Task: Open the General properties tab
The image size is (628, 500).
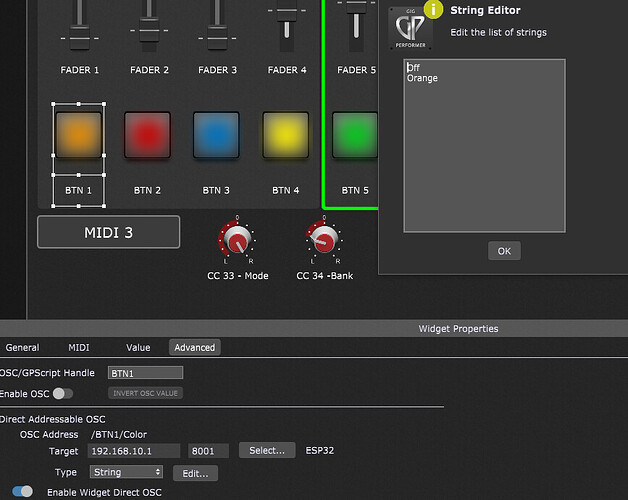Action: point(22,347)
